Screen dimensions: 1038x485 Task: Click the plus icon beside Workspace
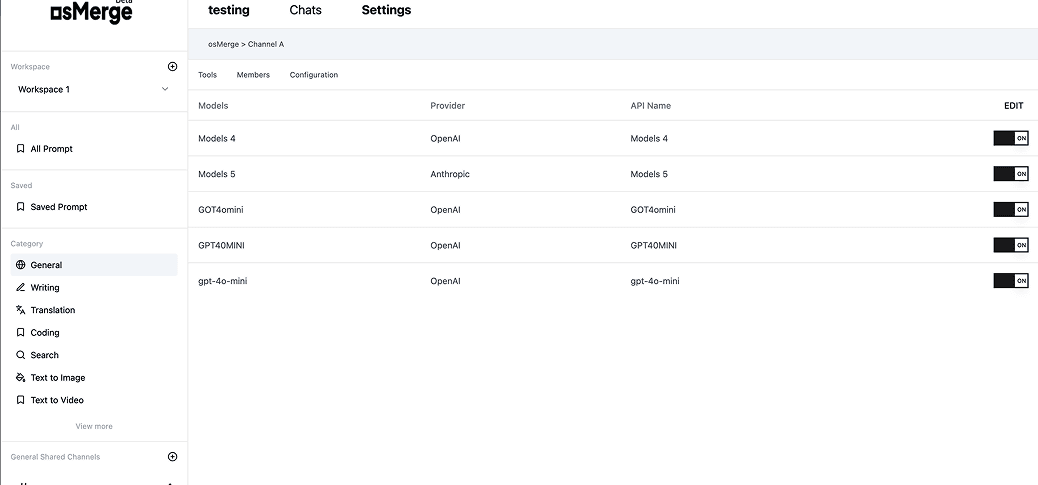point(172,67)
